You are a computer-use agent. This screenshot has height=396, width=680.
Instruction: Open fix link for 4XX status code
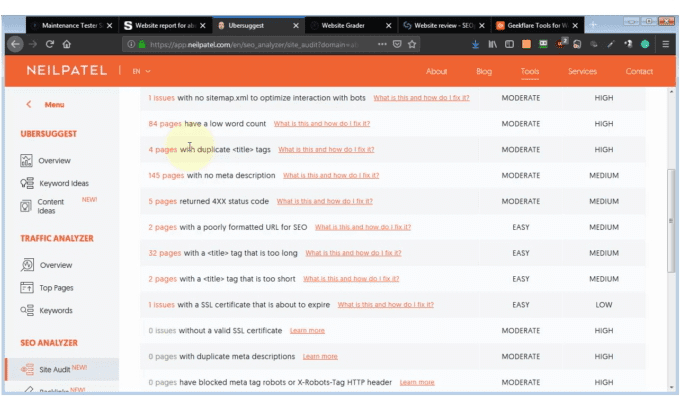click(324, 201)
